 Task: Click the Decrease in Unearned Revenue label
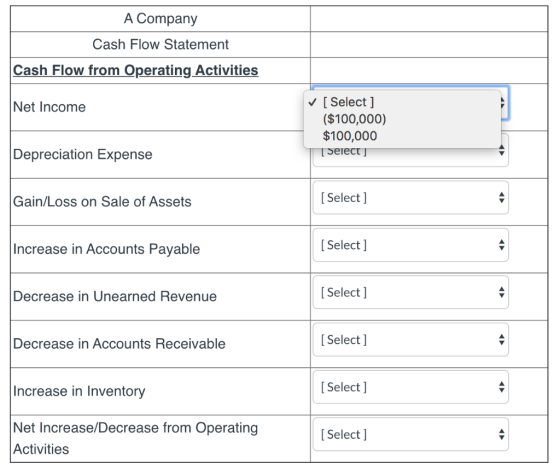115,296
